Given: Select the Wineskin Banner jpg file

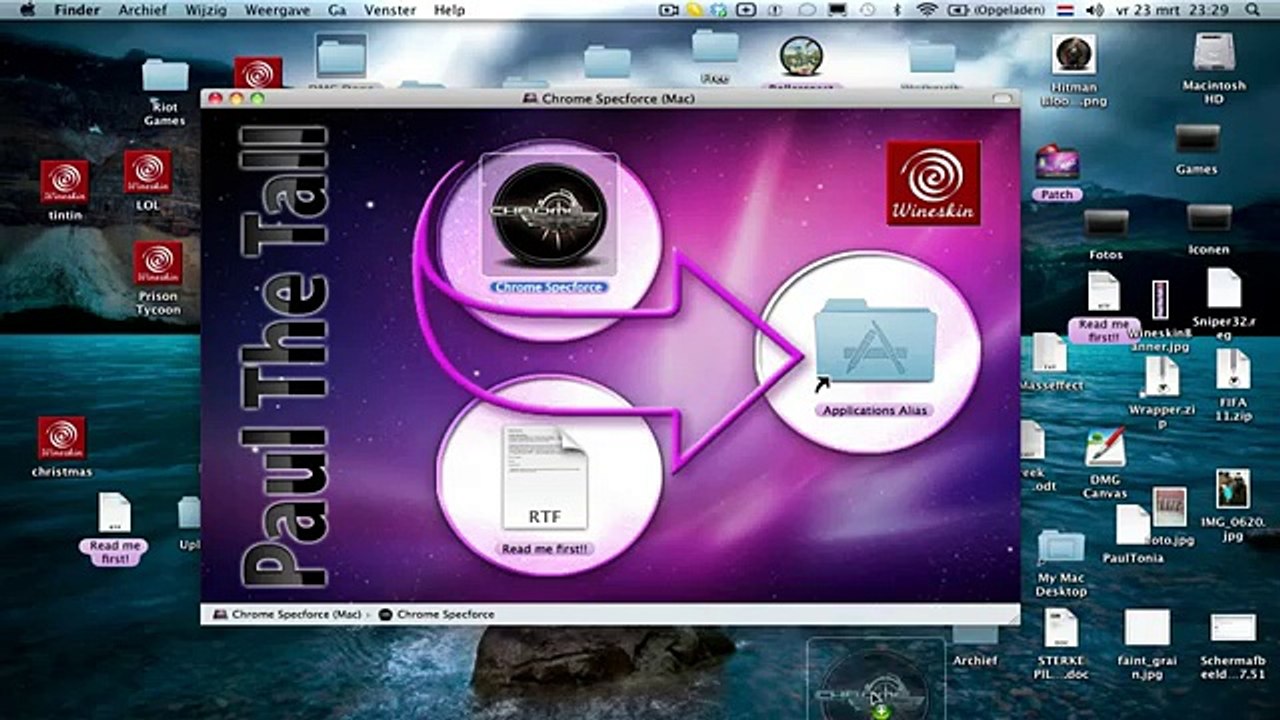Looking at the screenshot, I should tap(1160, 300).
